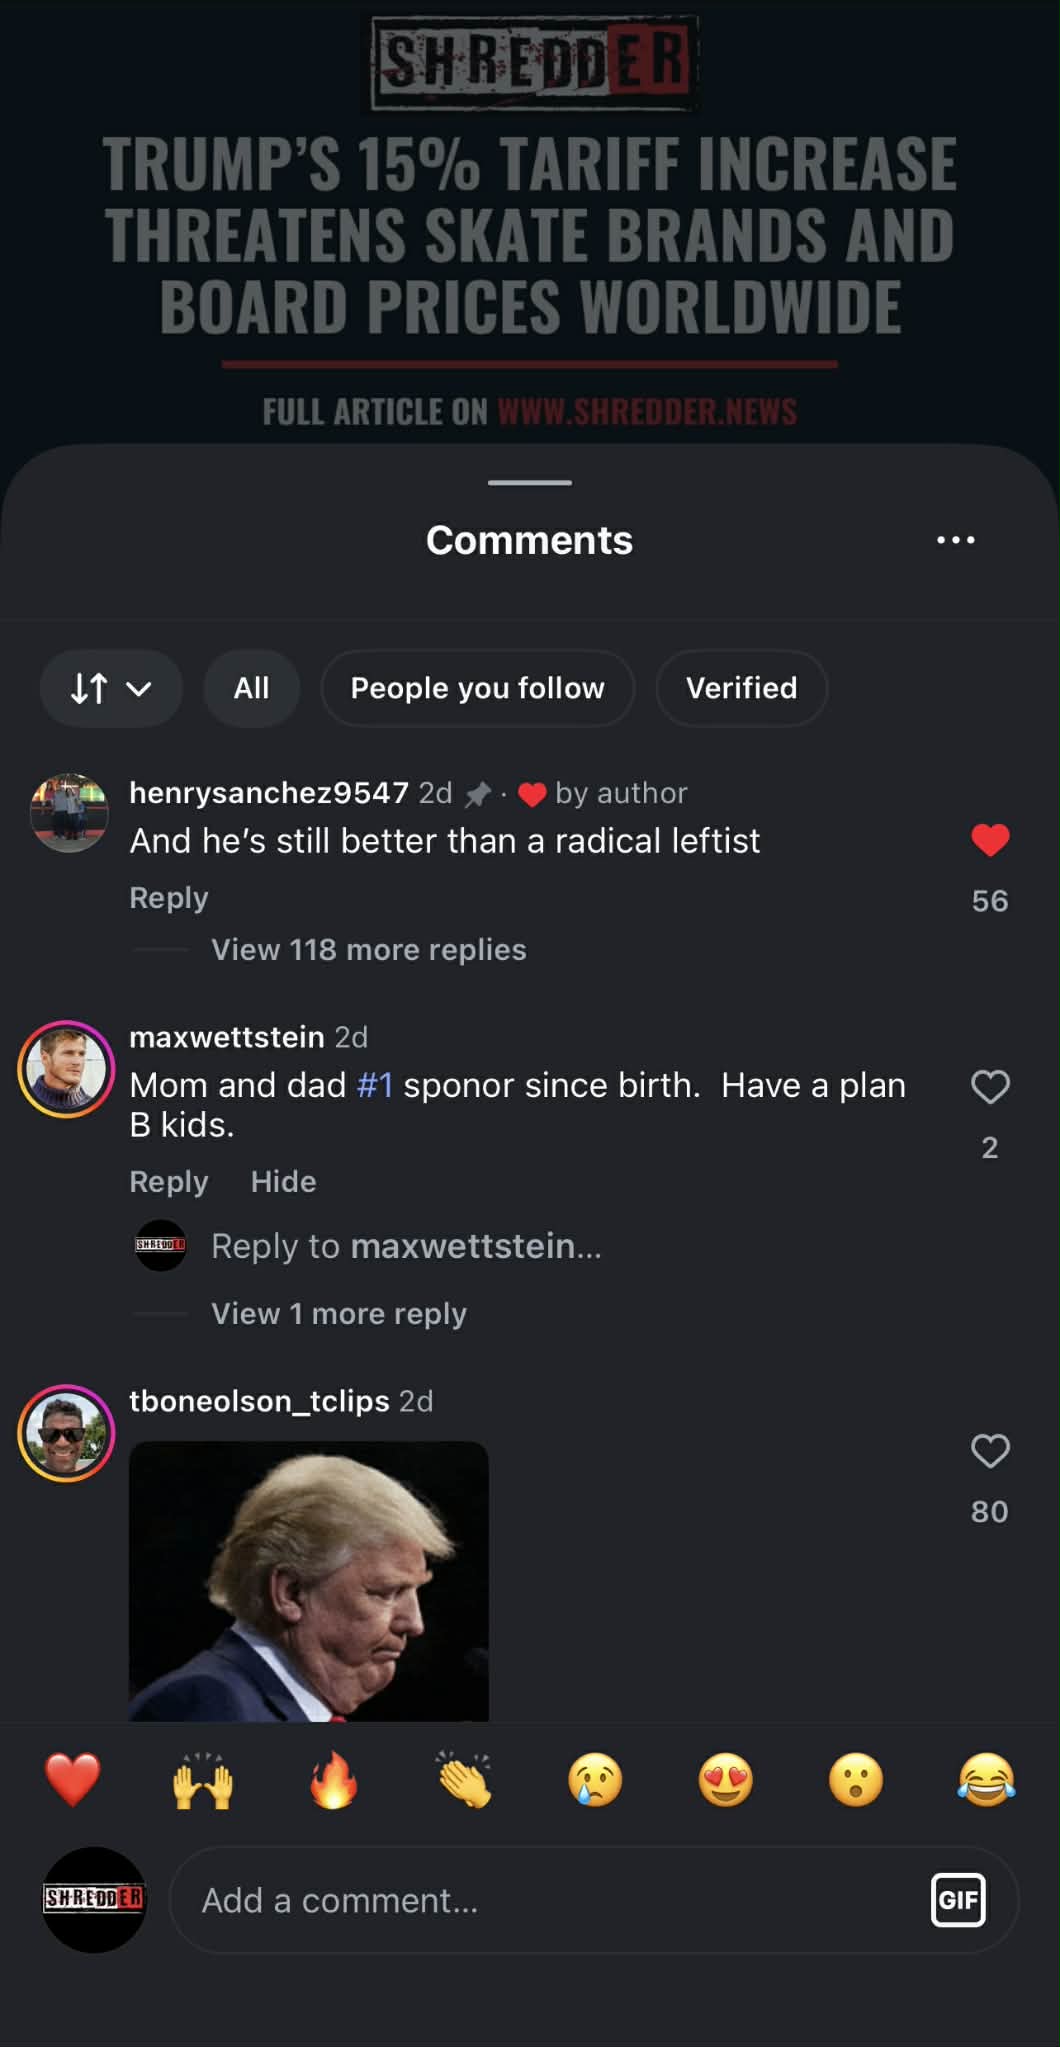Send the clapping hands emoji reaction

coord(465,1781)
